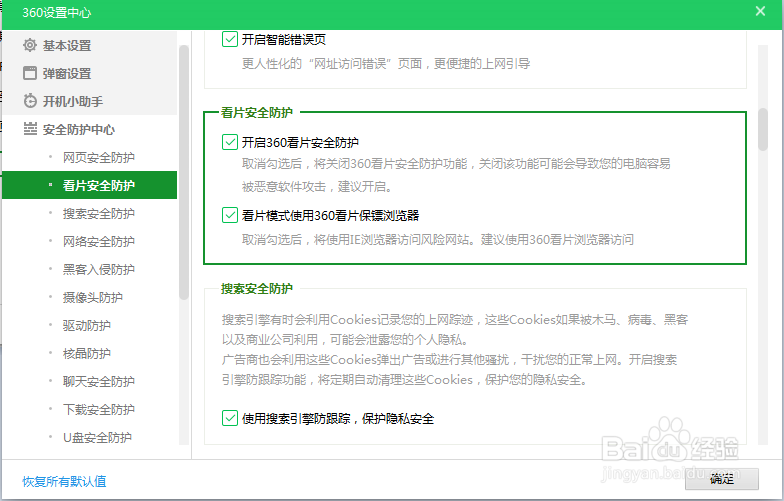Toggle 使用搜索引擎防跟踪 checkbox
The height and width of the screenshot is (501, 784).
(230, 418)
